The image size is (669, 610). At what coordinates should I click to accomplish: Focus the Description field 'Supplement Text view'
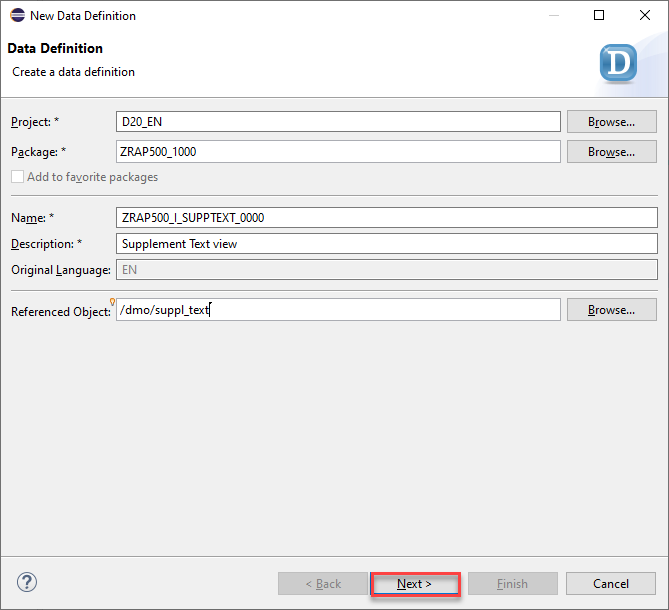click(x=387, y=244)
